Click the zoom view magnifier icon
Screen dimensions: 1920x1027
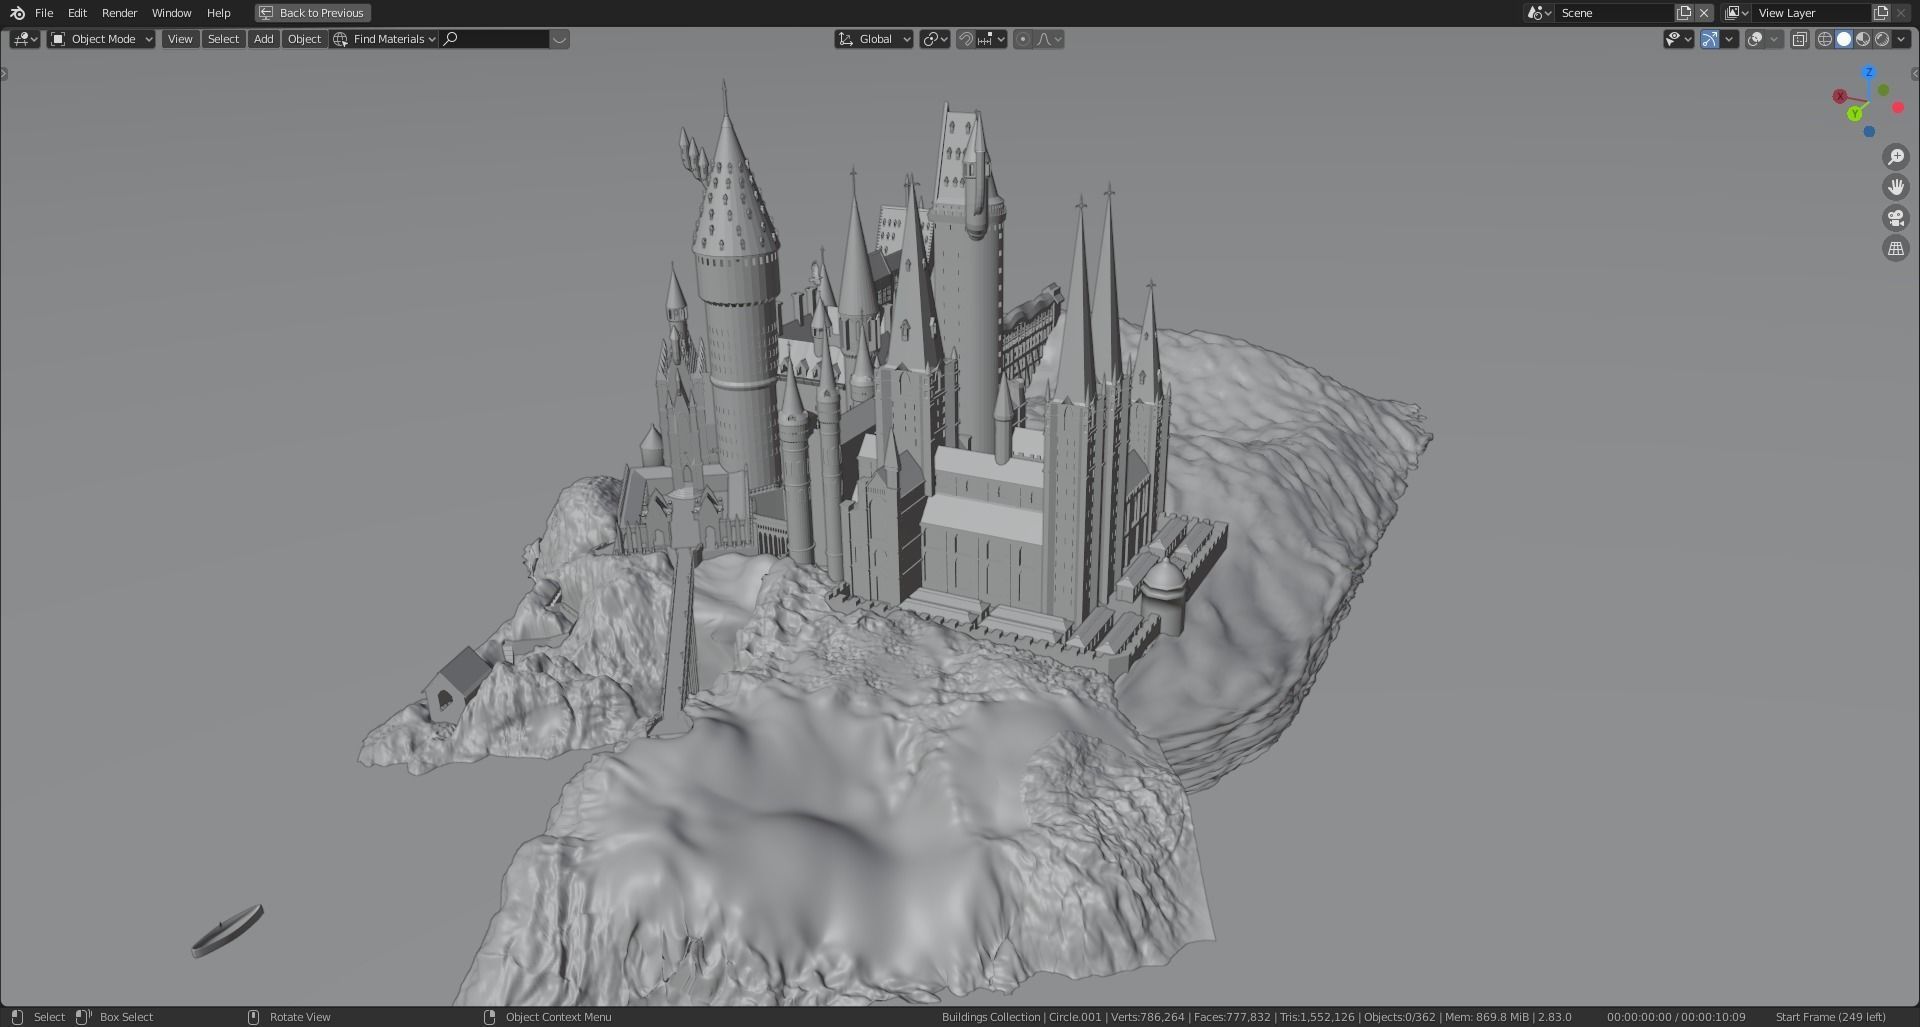point(1896,157)
